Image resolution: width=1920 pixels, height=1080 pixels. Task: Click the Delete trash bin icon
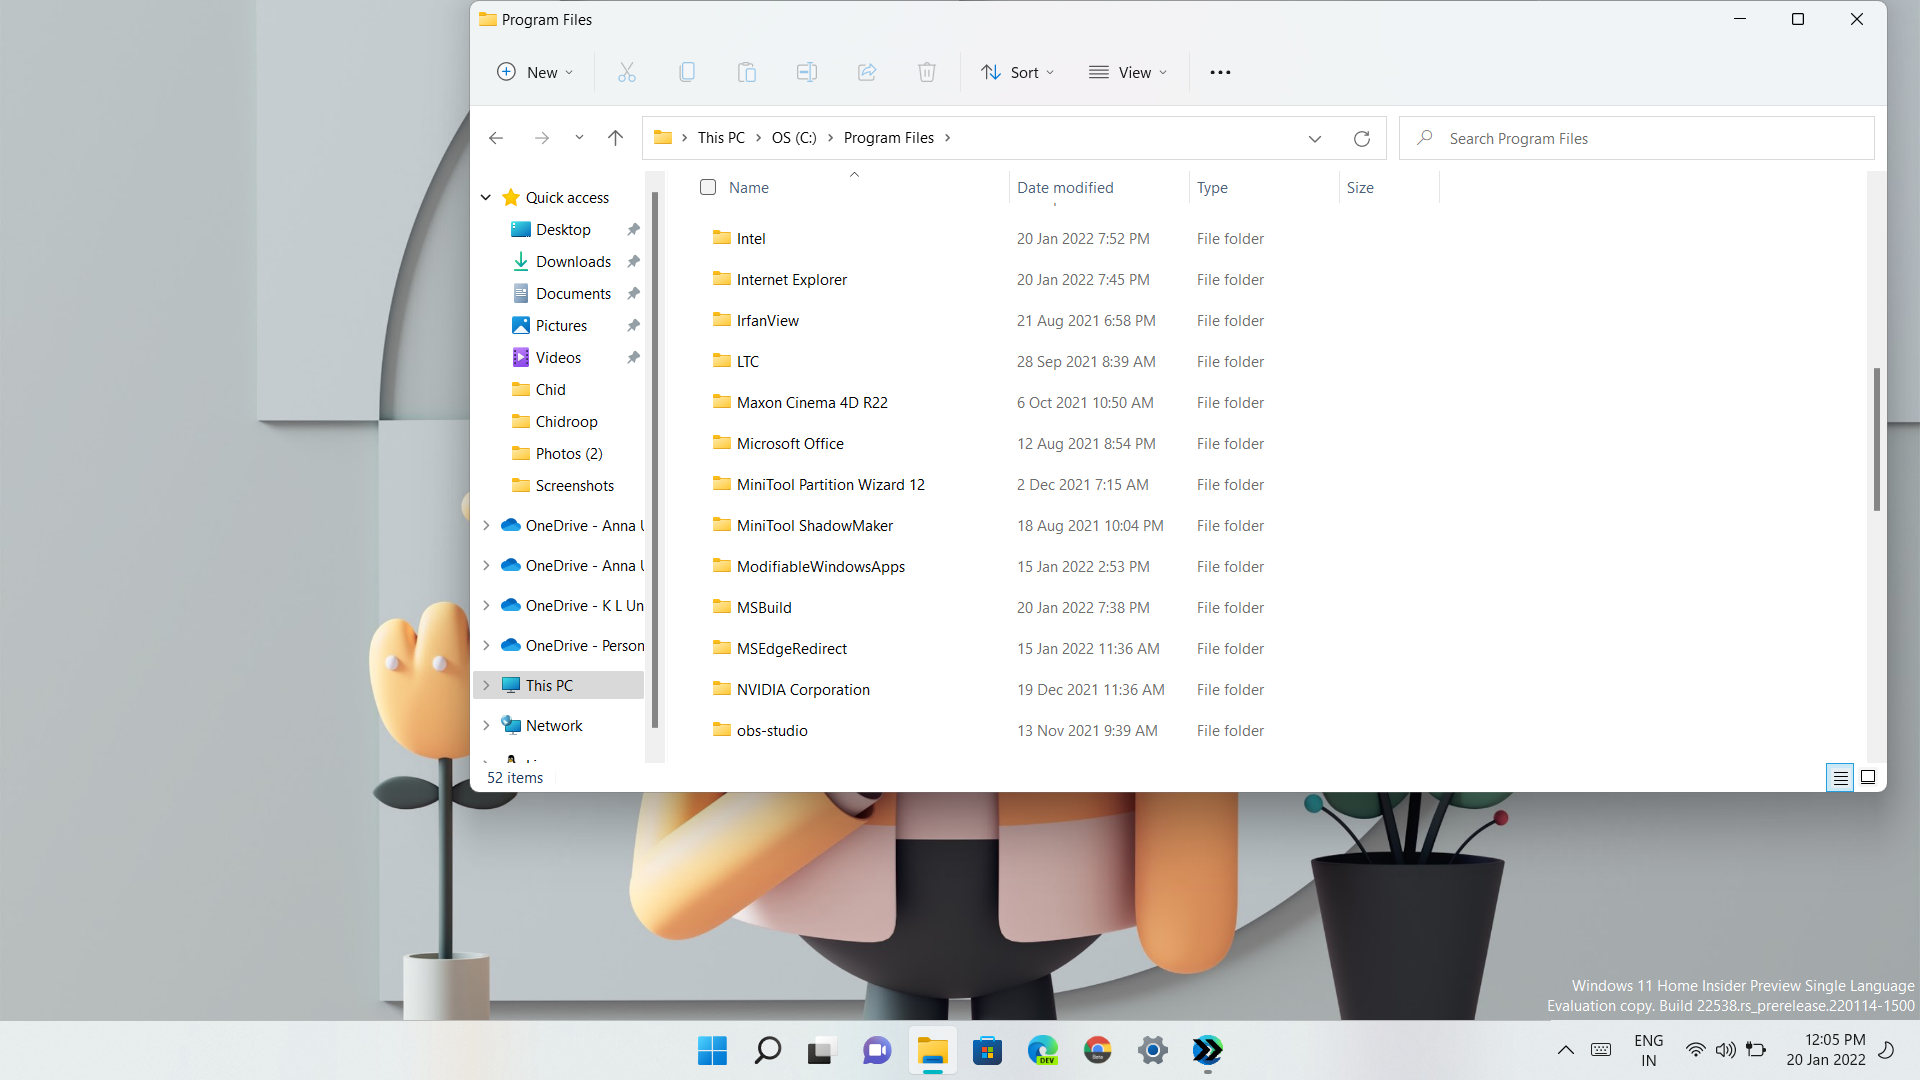pos(926,72)
